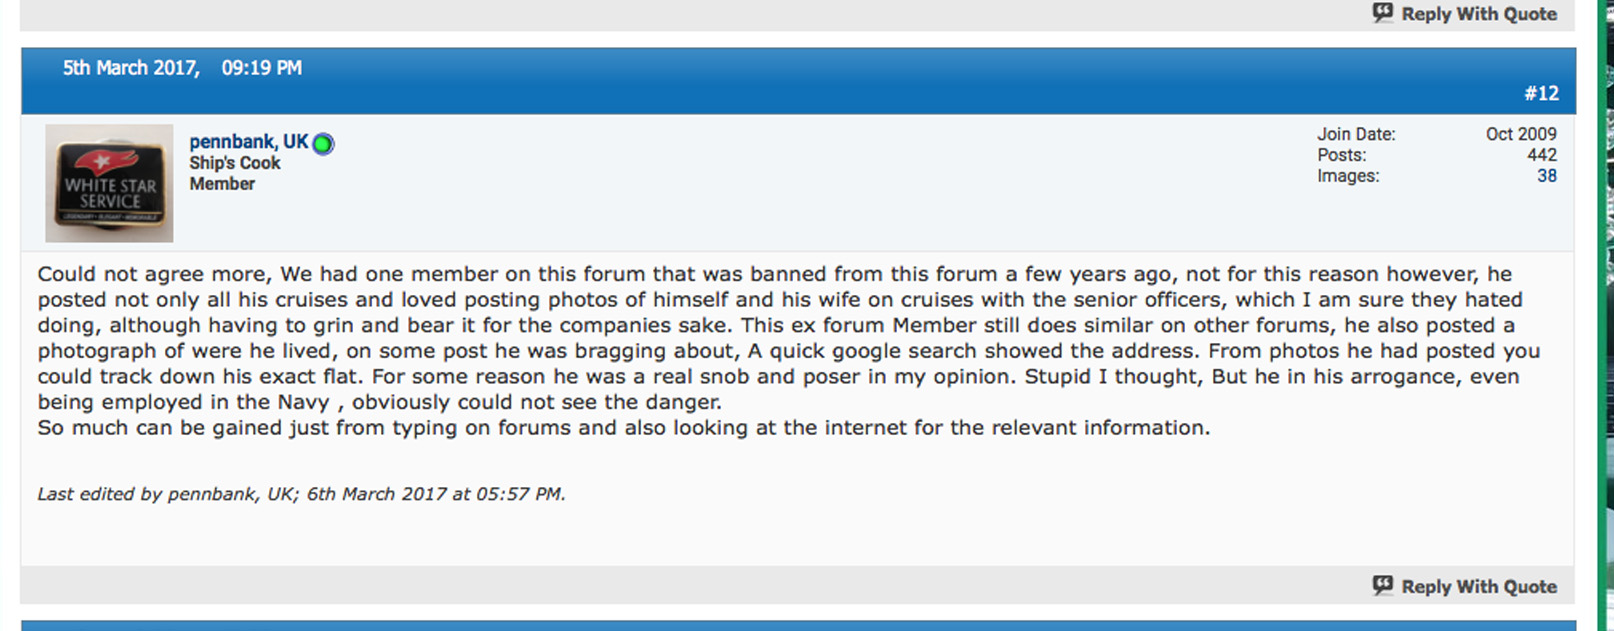This screenshot has width=1614, height=631.
Task: Click the Join Date label
Action: coord(1355,134)
